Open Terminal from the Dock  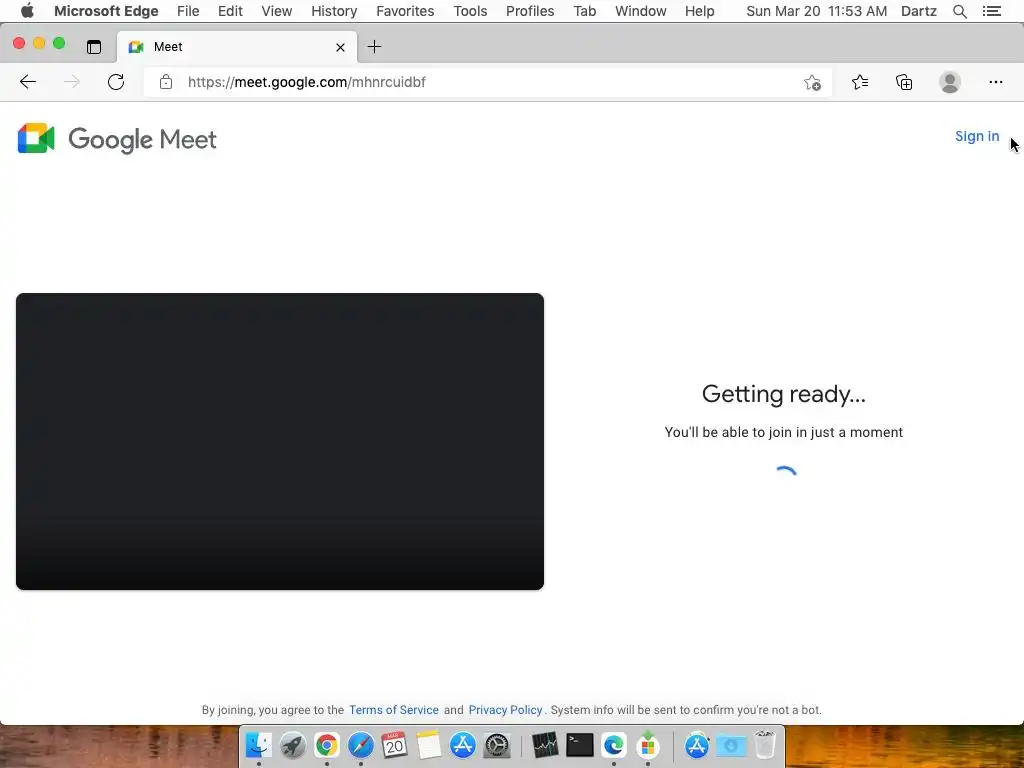579,744
